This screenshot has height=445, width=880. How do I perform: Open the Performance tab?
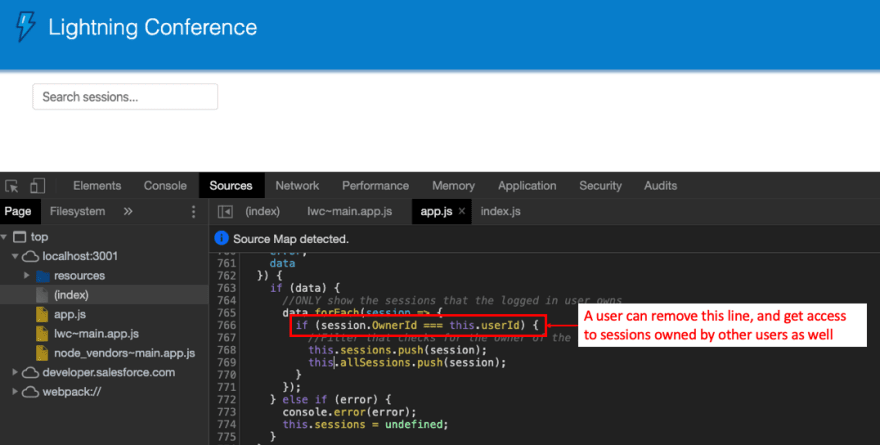(x=375, y=186)
